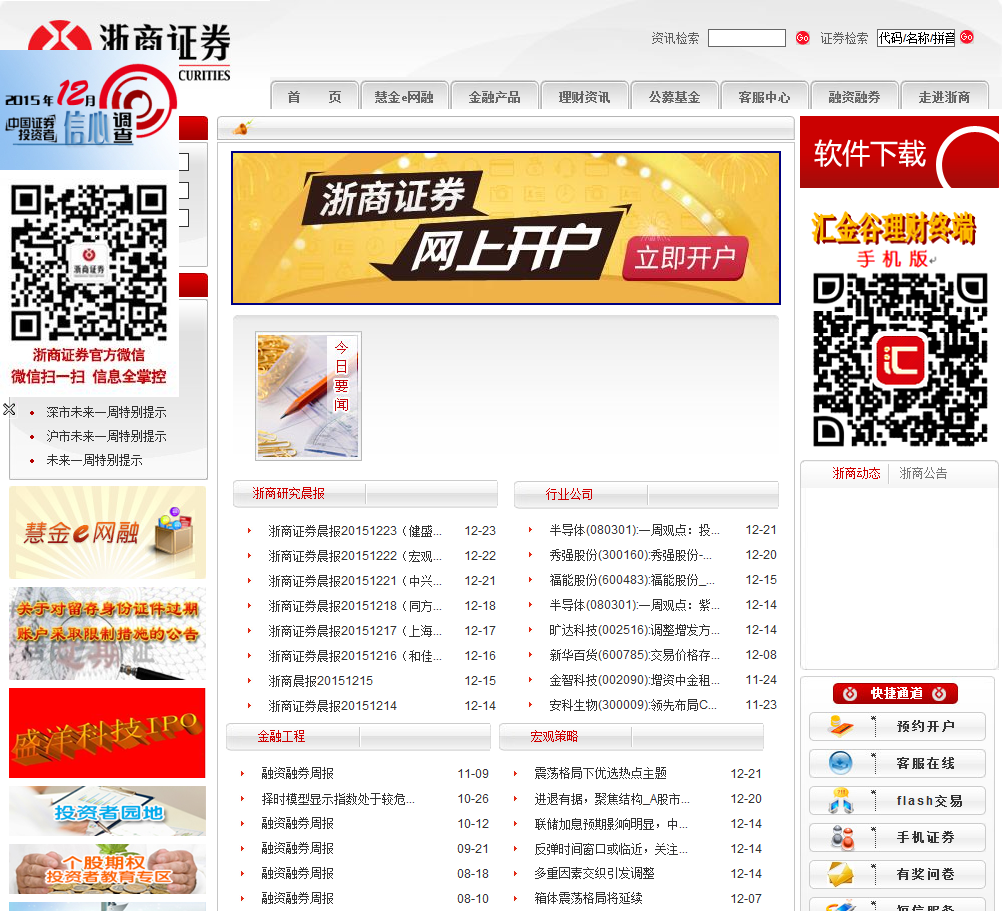Open 多重因素交织引发调整 article
The width and height of the screenshot is (1002, 911).
point(594,873)
